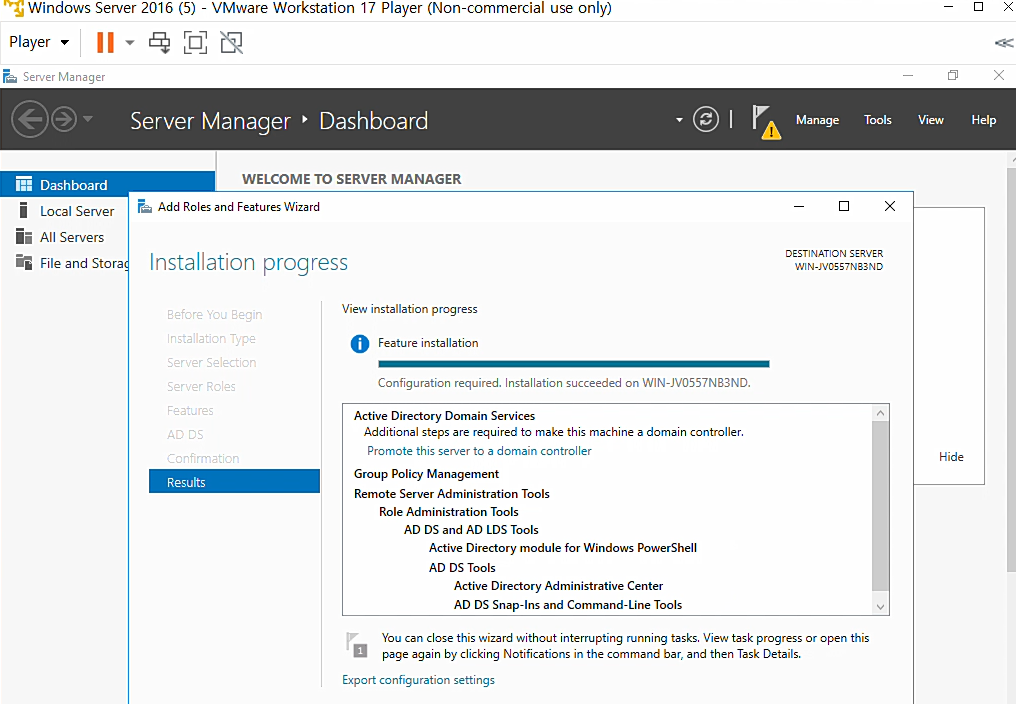This screenshot has height=704, width=1016.
Task: Select the Results step in wizard
Action: tap(235, 482)
